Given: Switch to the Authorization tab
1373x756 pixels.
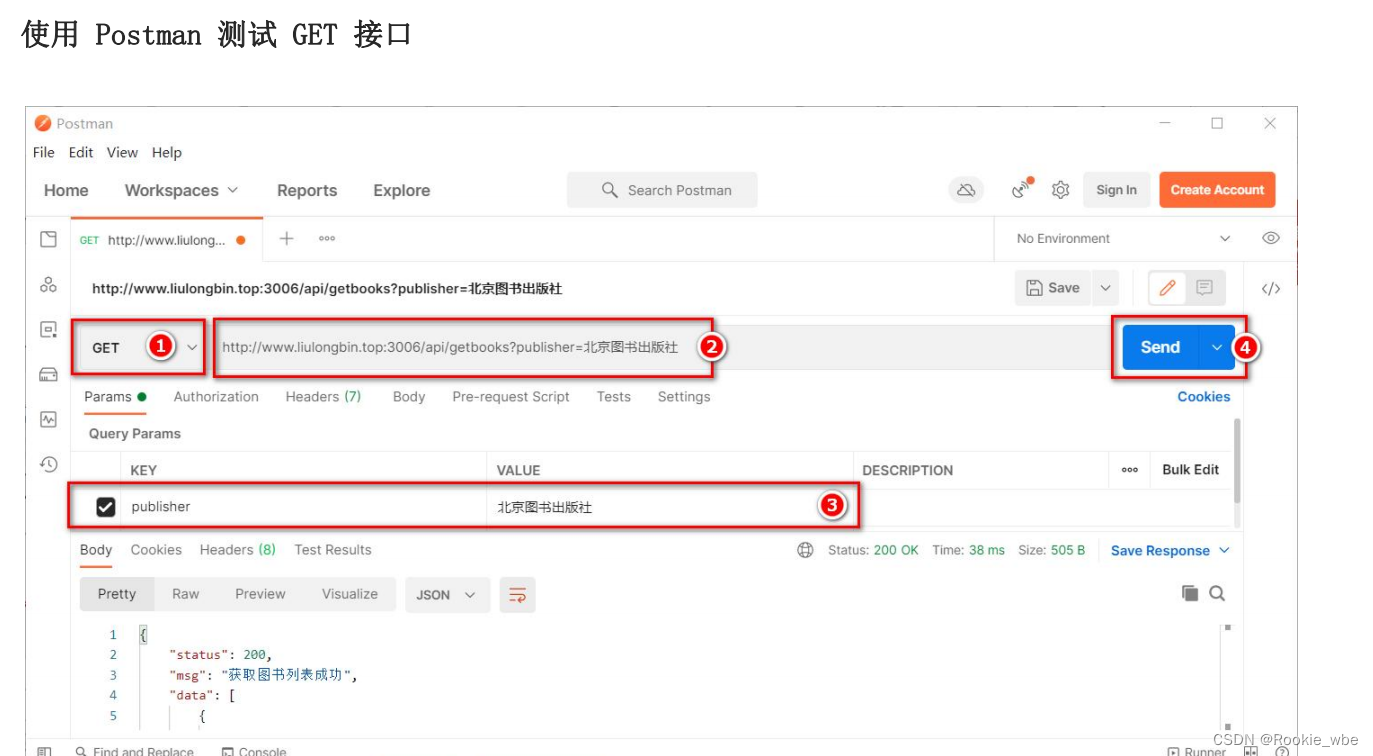Looking at the screenshot, I should click(x=216, y=397).
